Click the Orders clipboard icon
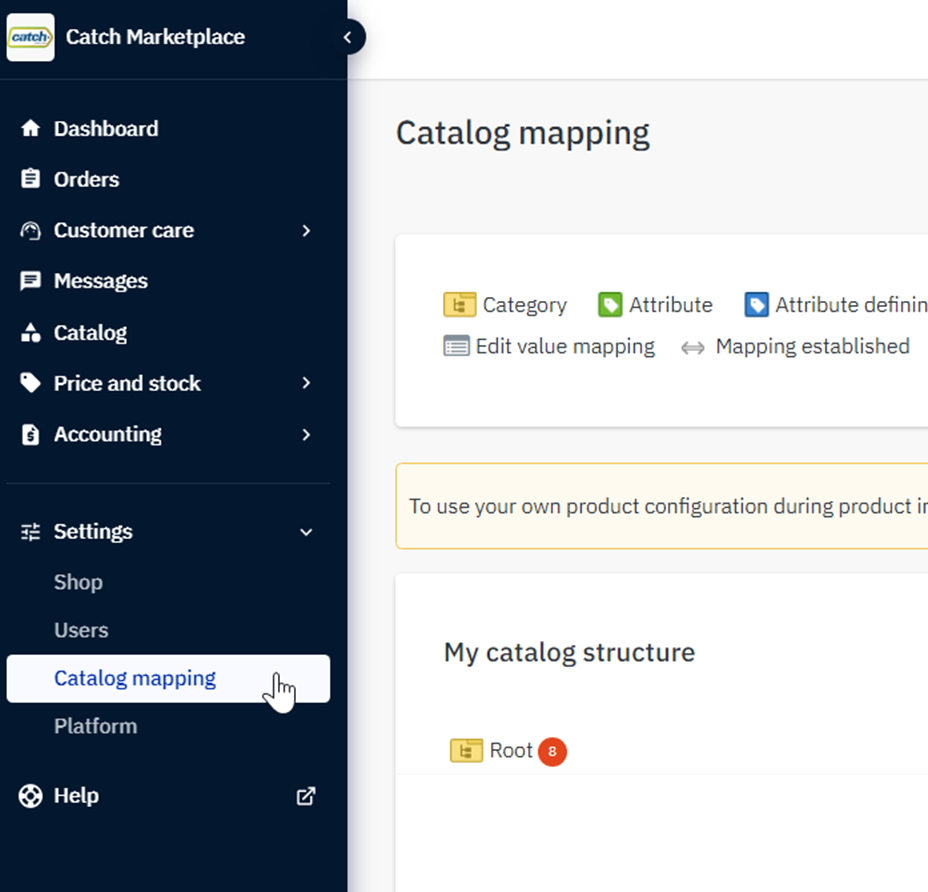The image size is (928, 892). click(x=30, y=179)
